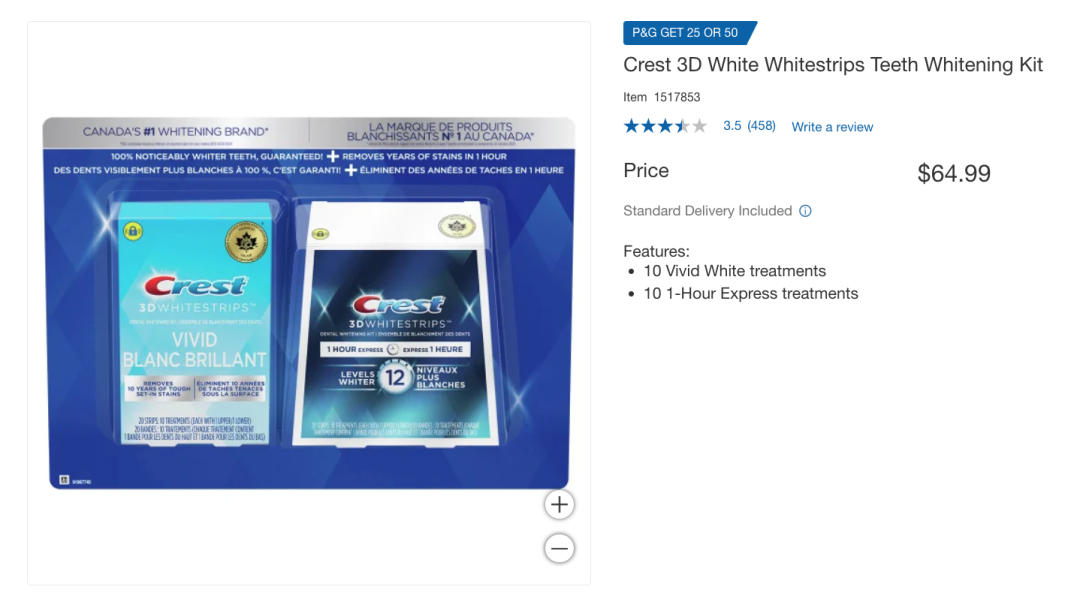
Task: Zoom out of the product image
Action: pyautogui.click(x=559, y=549)
